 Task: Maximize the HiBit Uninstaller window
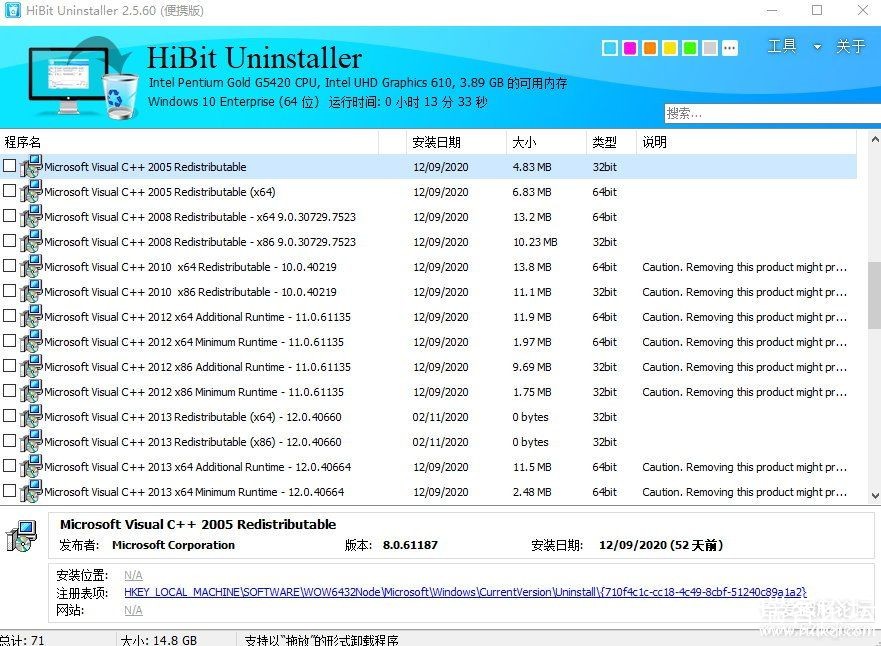817,10
